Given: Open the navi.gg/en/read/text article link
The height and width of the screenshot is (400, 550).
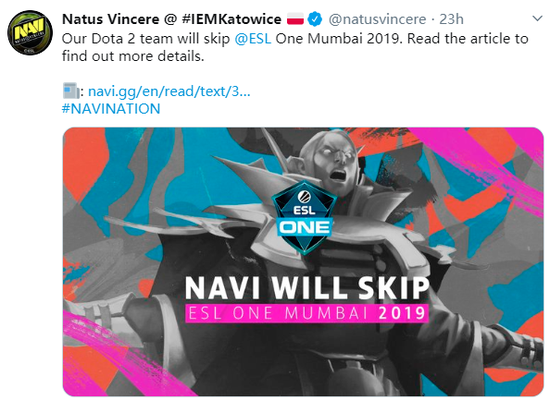Looking at the screenshot, I should click(169, 91).
